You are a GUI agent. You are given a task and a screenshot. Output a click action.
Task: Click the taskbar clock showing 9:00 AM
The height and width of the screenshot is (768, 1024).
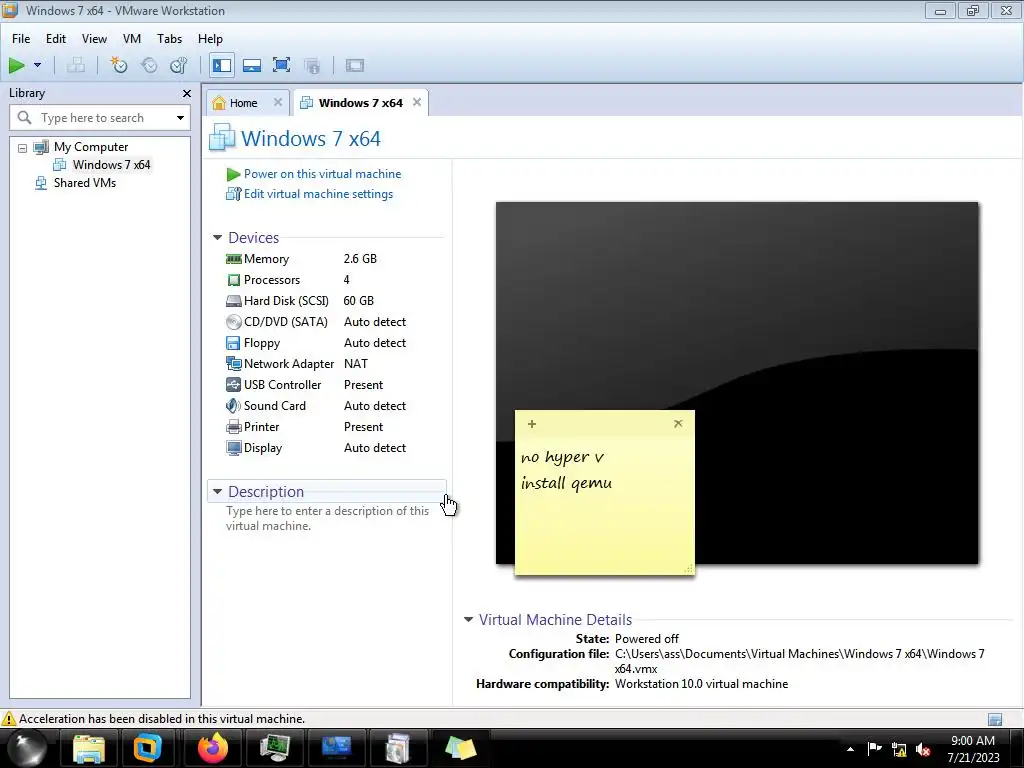(x=973, y=749)
